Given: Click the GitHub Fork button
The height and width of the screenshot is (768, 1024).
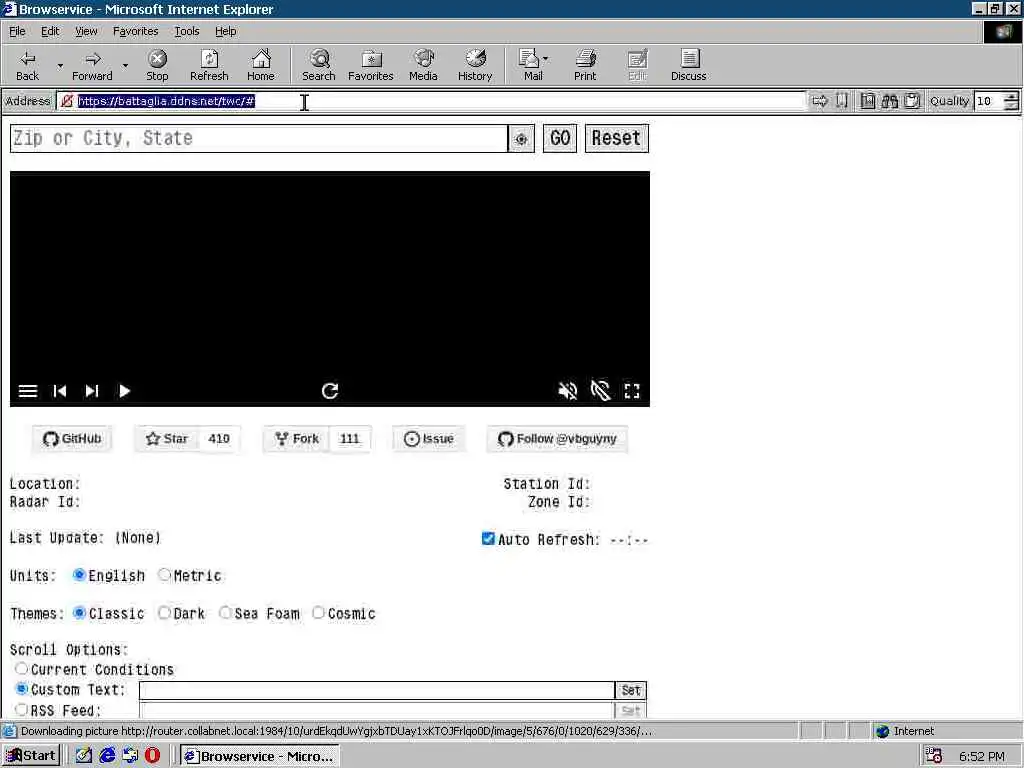Looking at the screenshot, I should [297, 439].
